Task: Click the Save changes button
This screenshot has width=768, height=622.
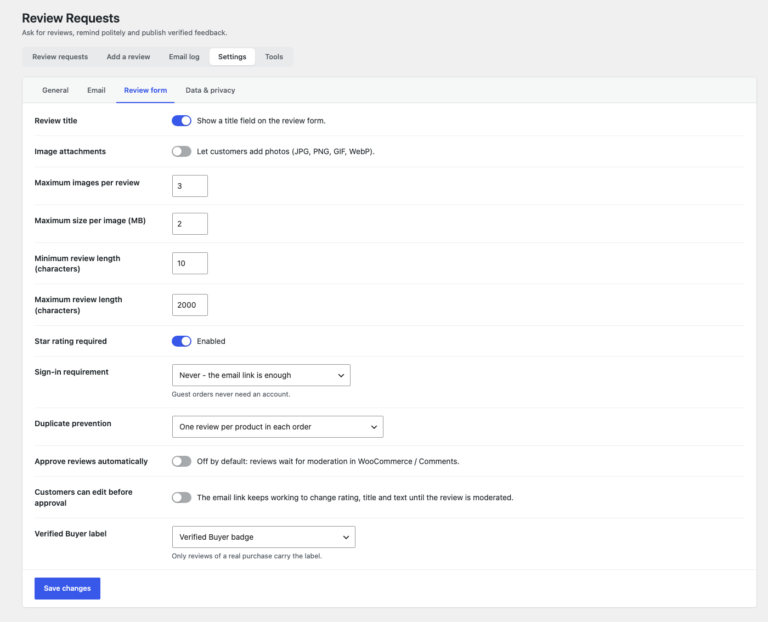Action: point(67,588)
